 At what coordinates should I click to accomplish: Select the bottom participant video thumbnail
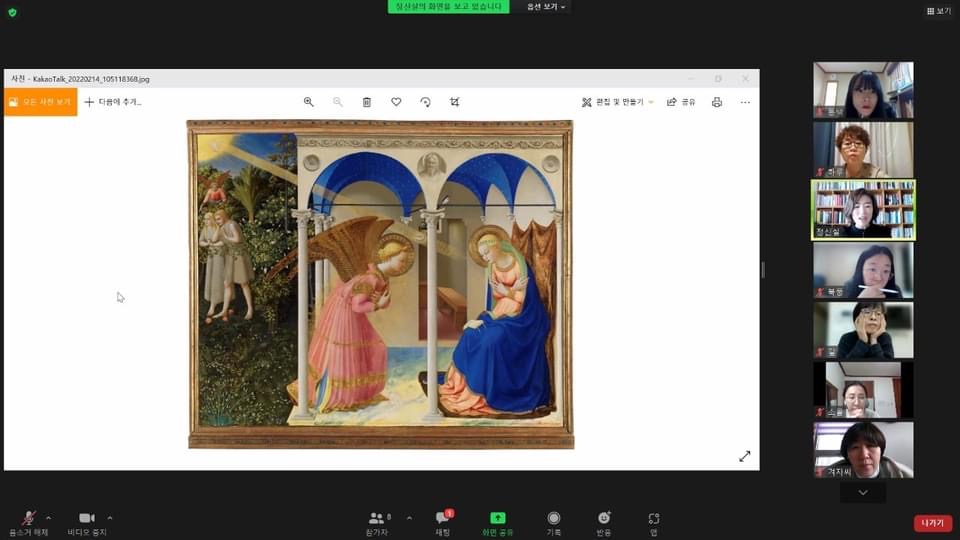[x=863, y=450]
